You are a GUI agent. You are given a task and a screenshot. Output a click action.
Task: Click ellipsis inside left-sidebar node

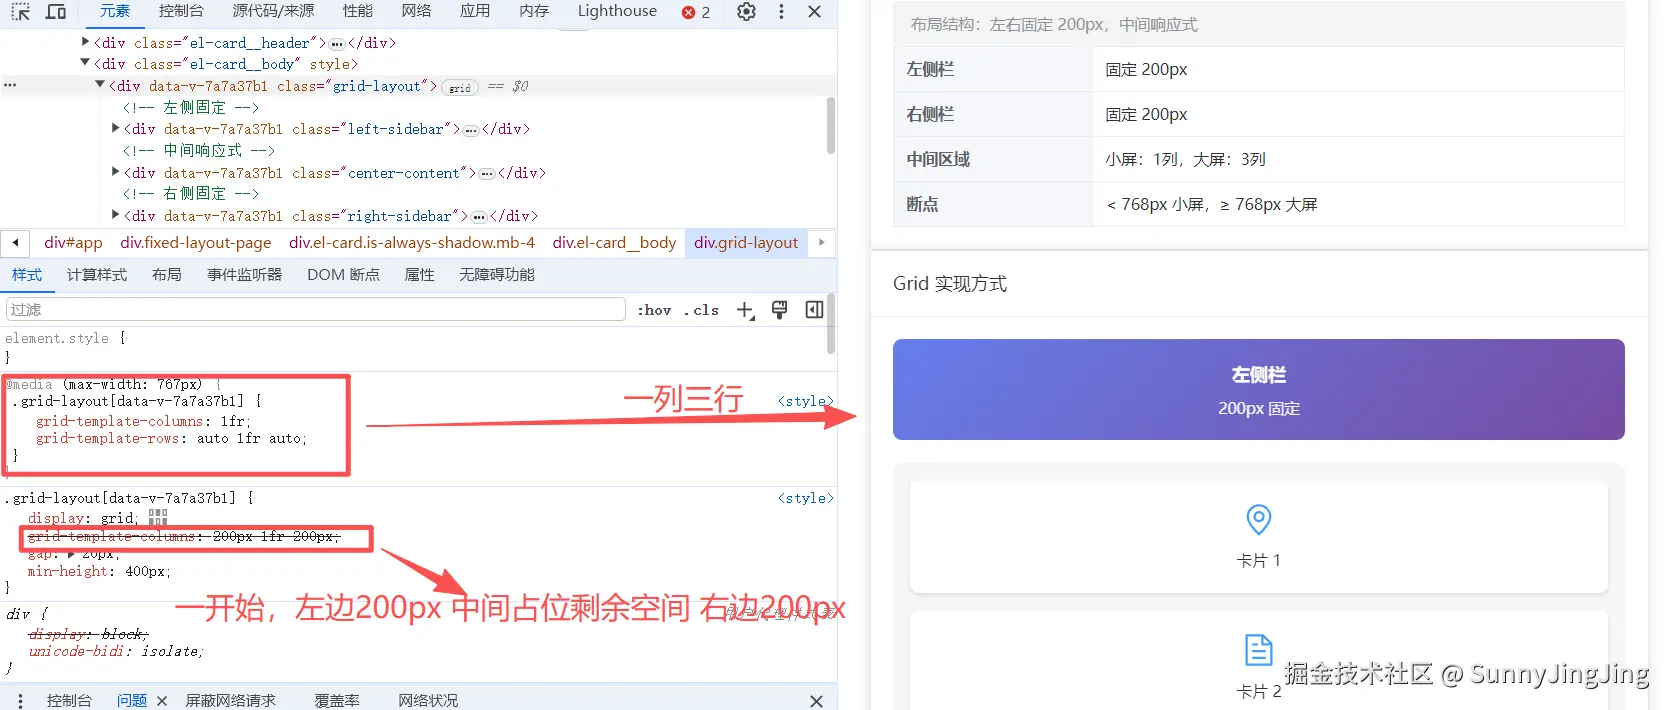coord(471,130)
